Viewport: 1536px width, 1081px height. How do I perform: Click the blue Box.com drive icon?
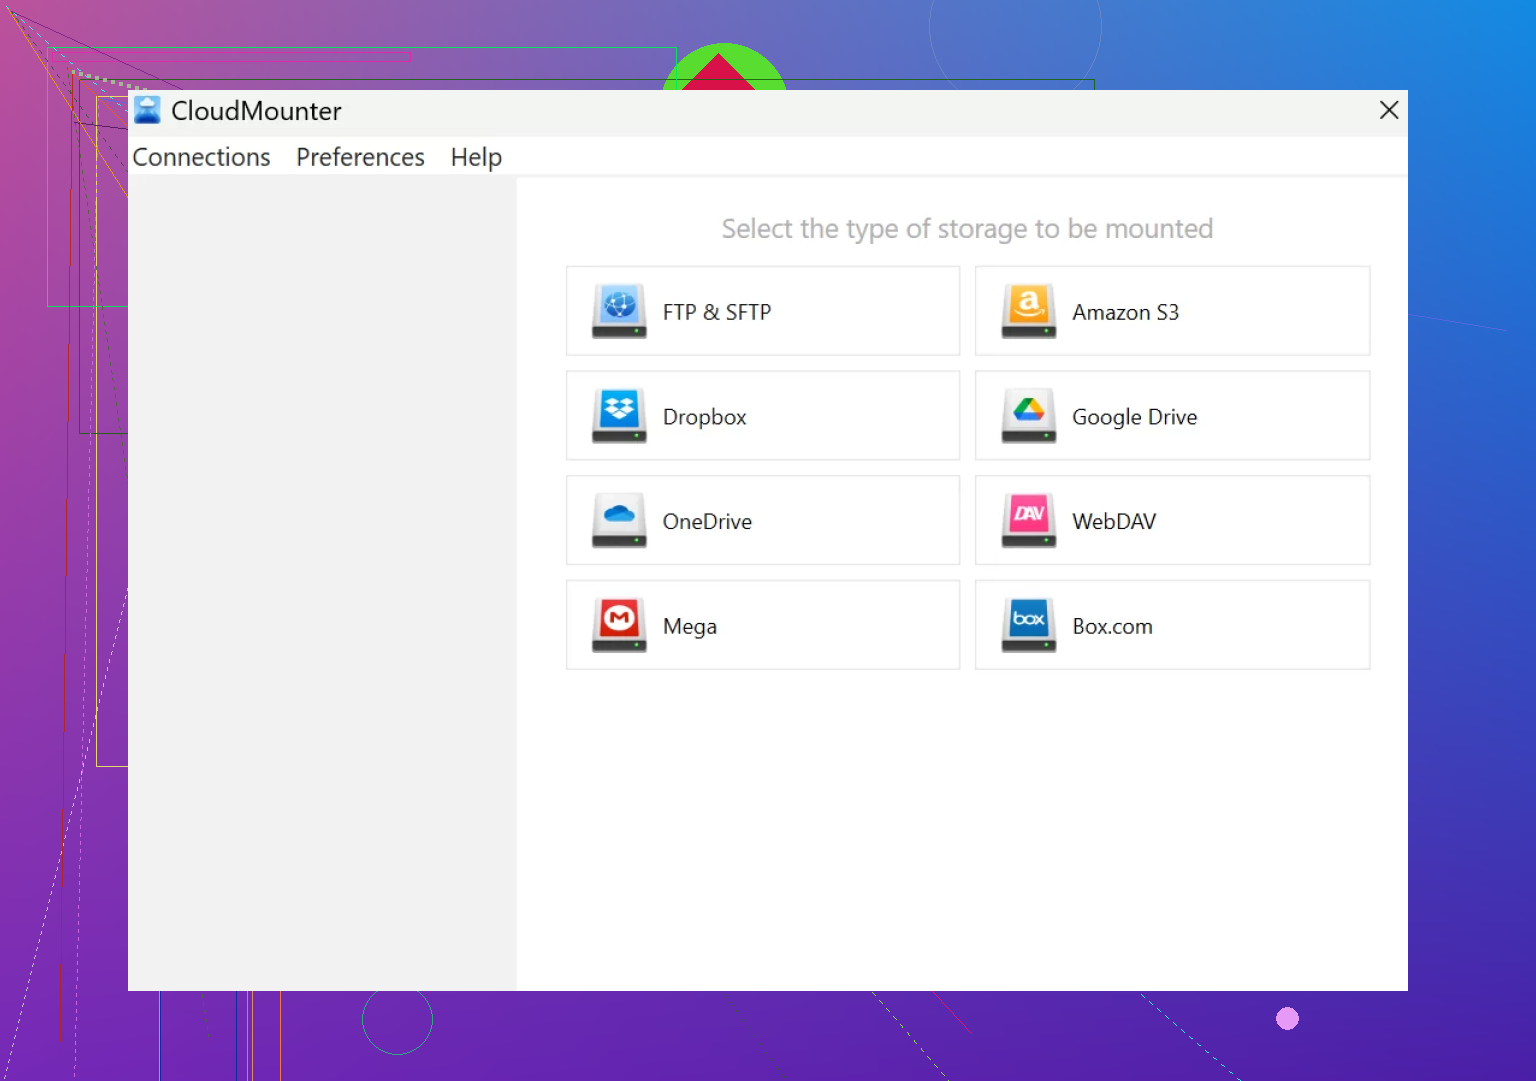coord(1028,625)
